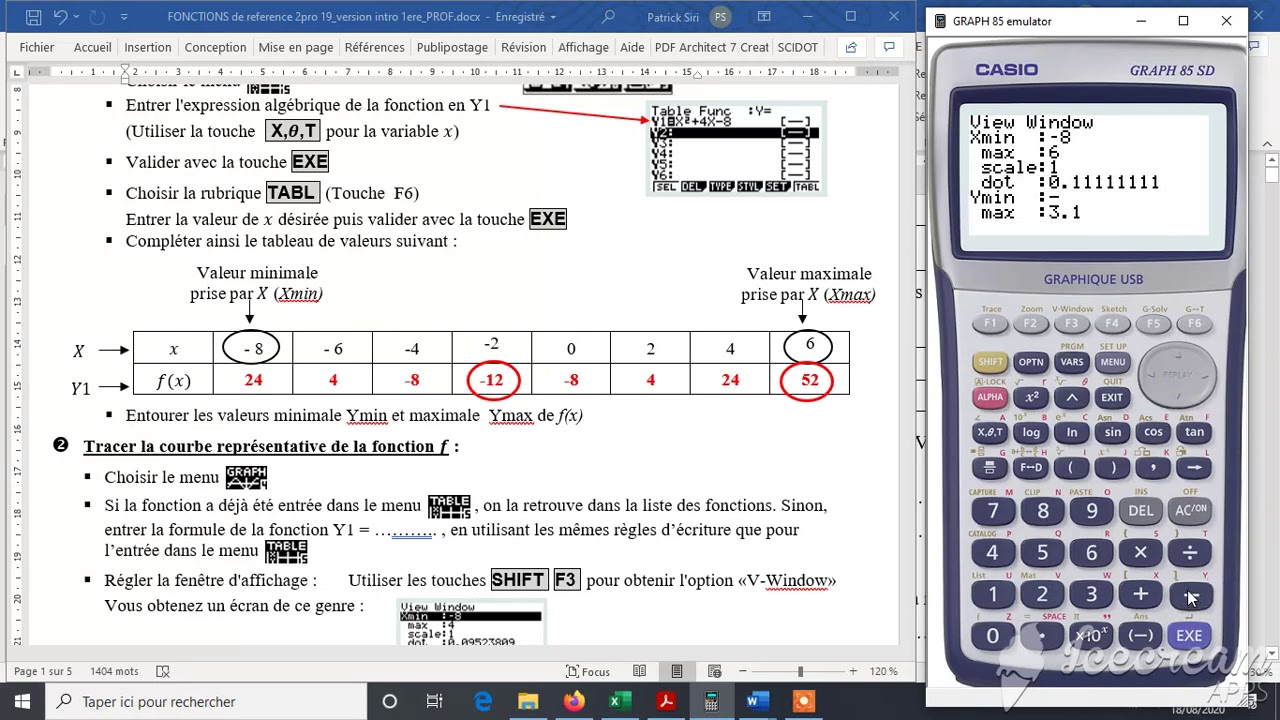Open the Révision tab
This screenshot has height=720, width=1280.
point(524,47)
